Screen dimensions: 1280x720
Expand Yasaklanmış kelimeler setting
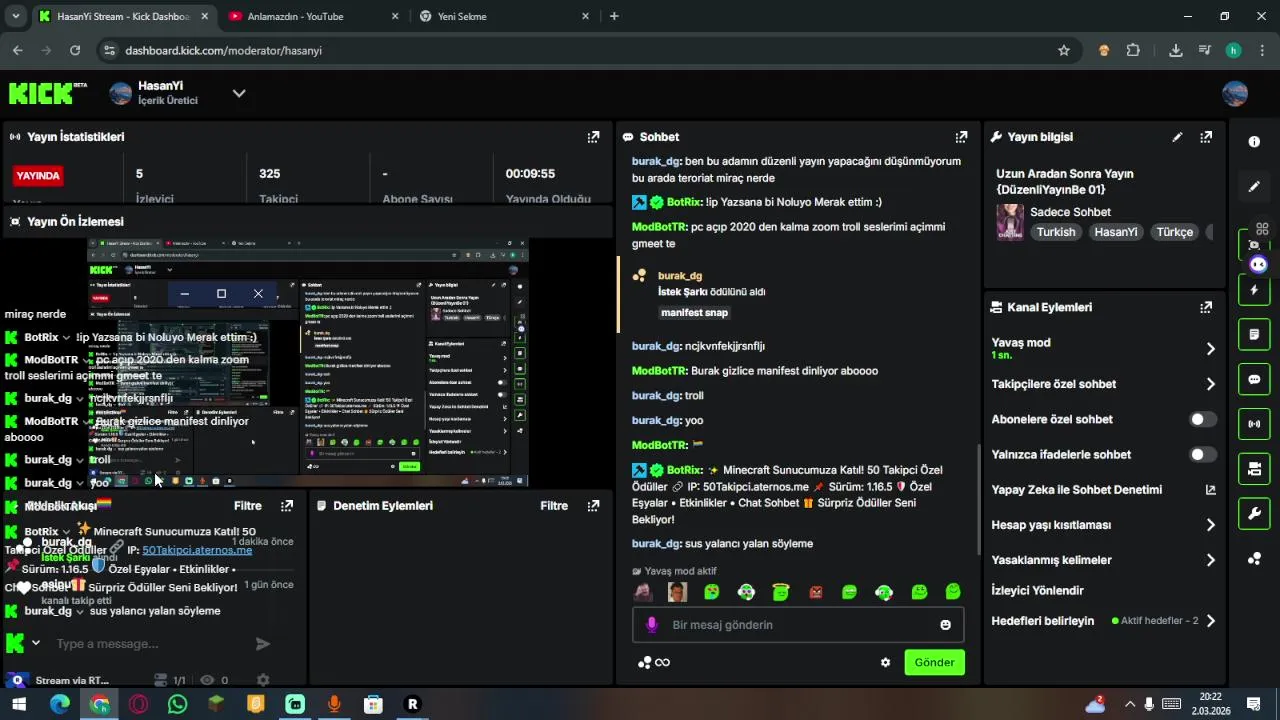(x=1210, y=560)
